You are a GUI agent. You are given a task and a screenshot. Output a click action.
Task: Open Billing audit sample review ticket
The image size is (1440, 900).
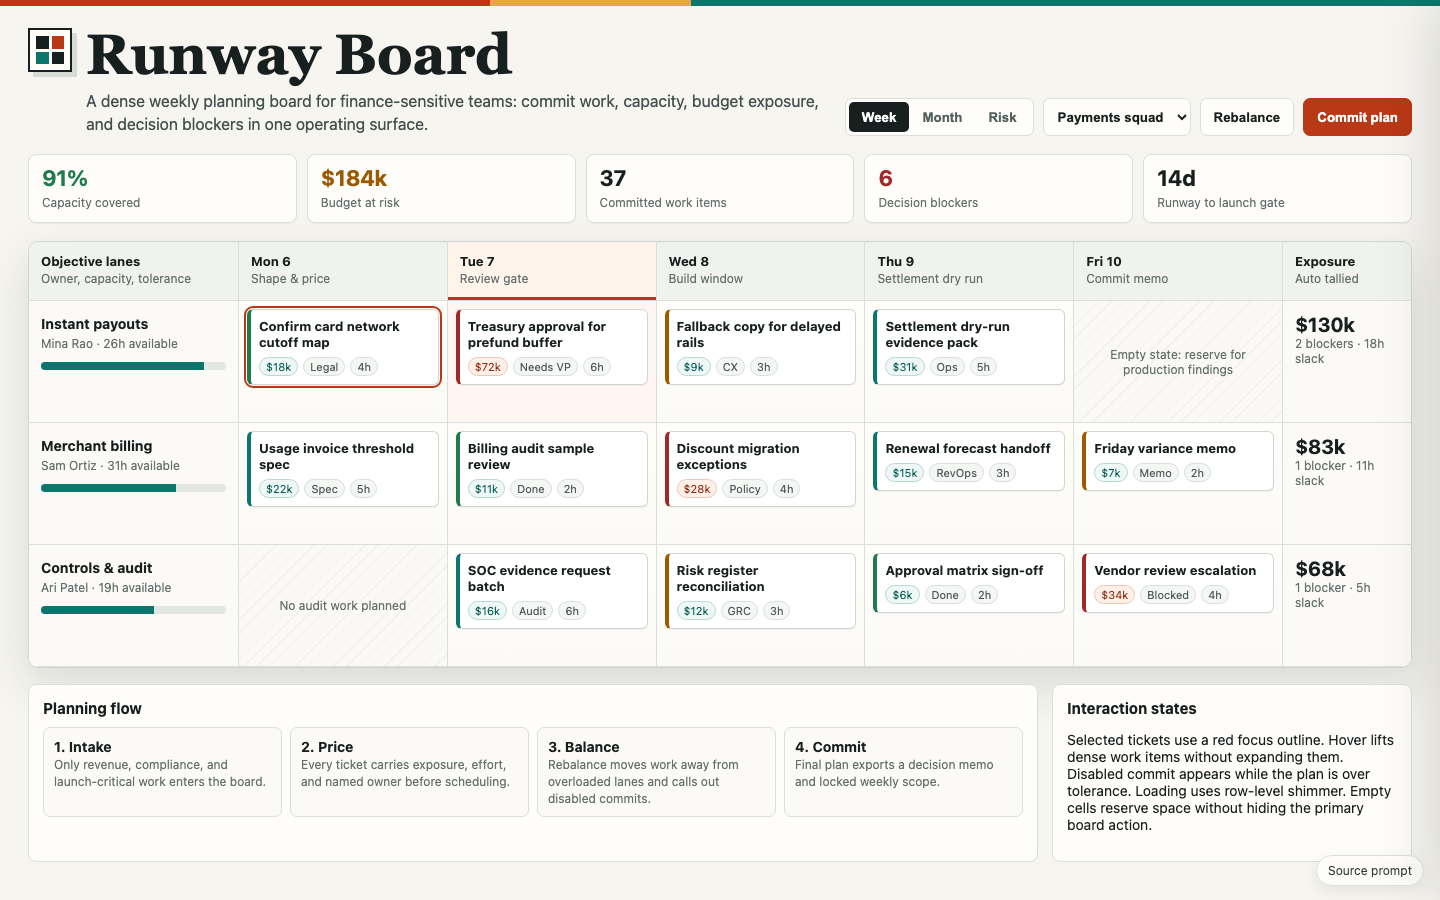(x=552, y=469)
